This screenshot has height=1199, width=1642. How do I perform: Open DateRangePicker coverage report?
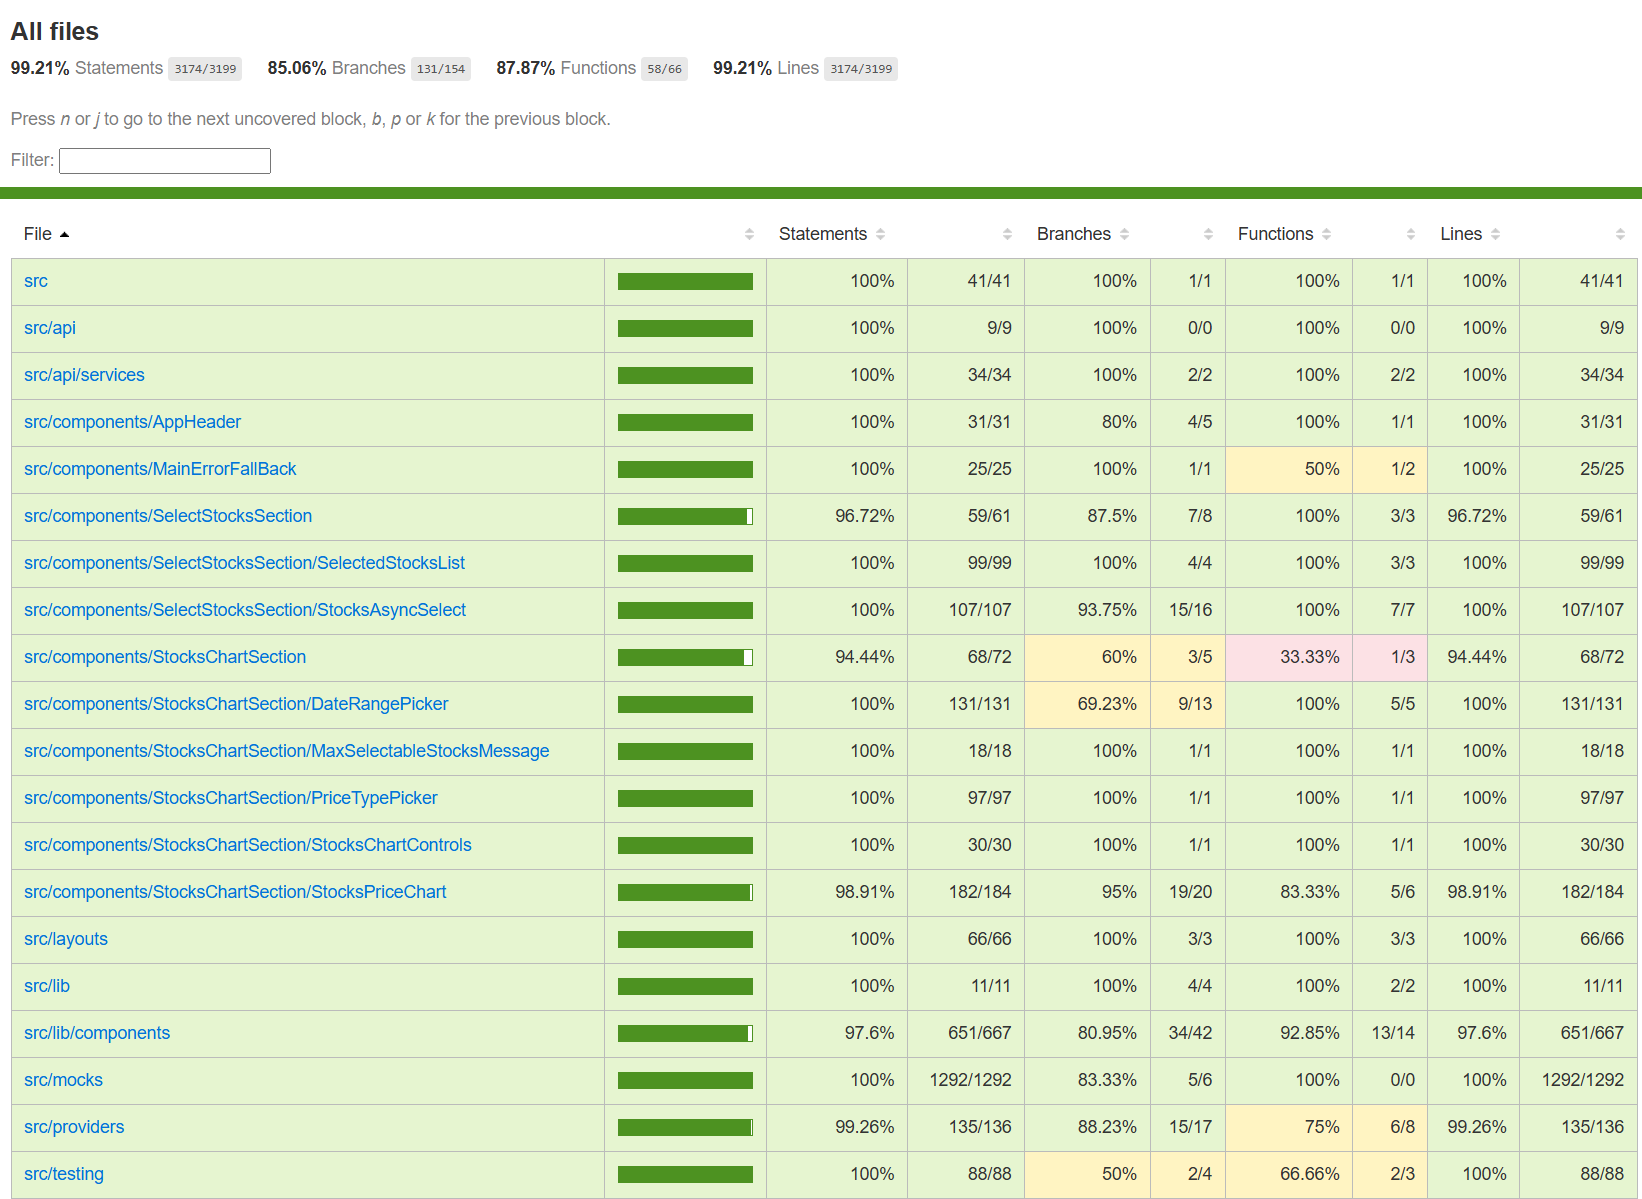point(236,704)
